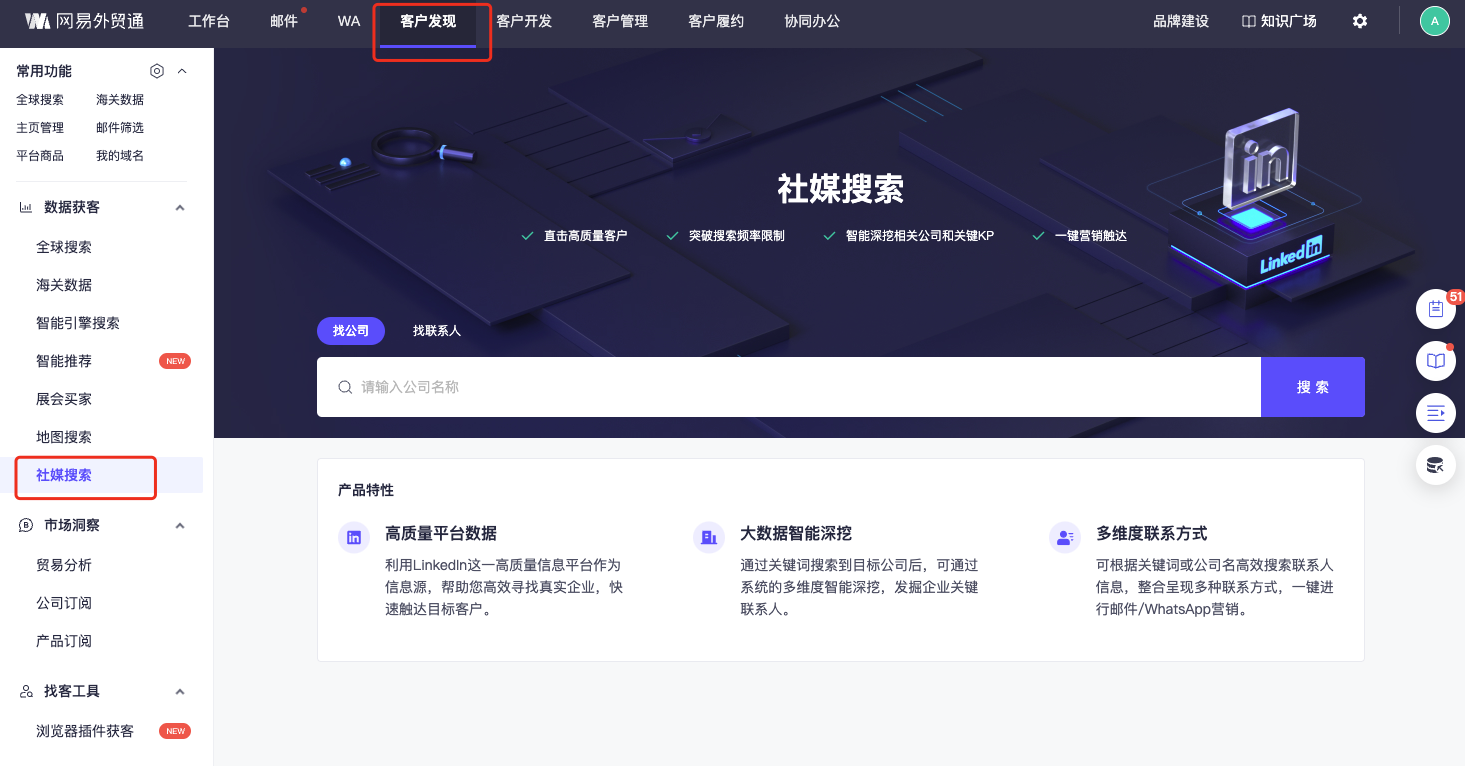This screenshot has height=766, width=1465.
Task: Click the 请输入公司名称 search field
Action: [789, 387]
